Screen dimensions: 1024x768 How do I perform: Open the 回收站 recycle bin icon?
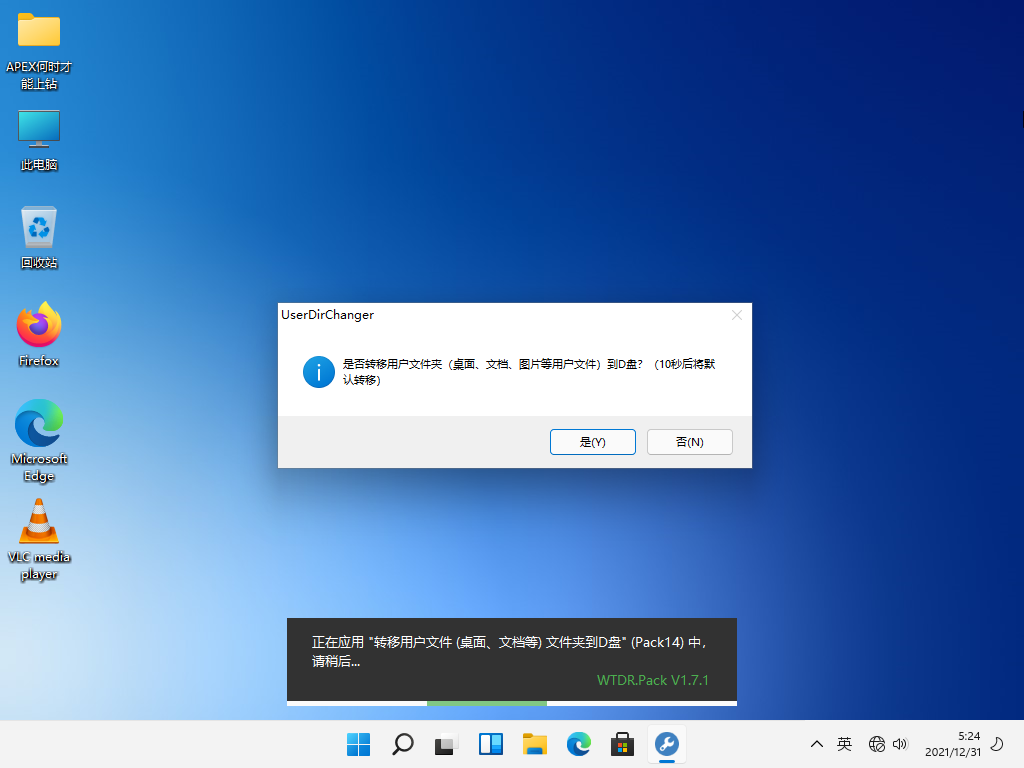click(x=39, y=228)
